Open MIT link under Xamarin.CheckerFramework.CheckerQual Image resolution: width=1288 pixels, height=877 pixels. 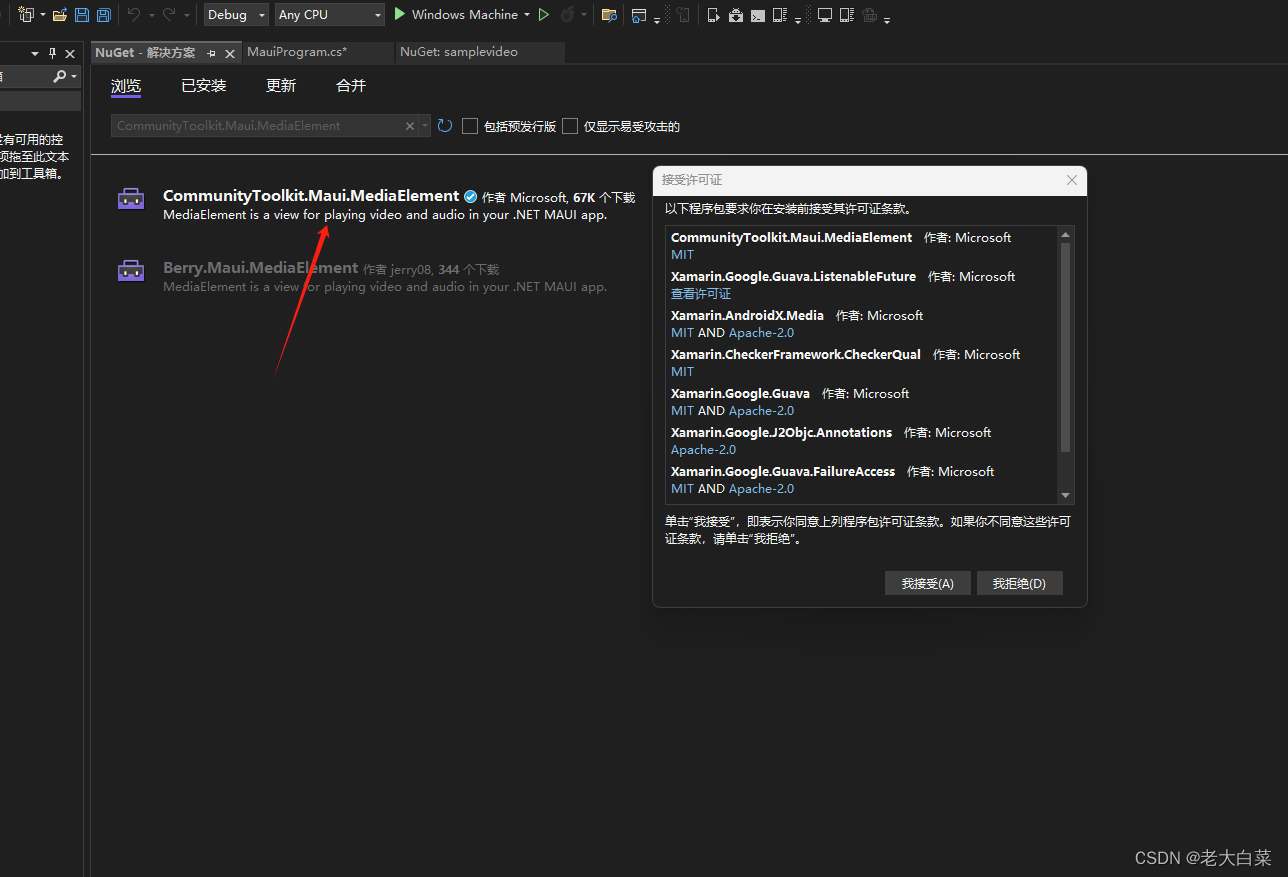[x=682, y=372]
